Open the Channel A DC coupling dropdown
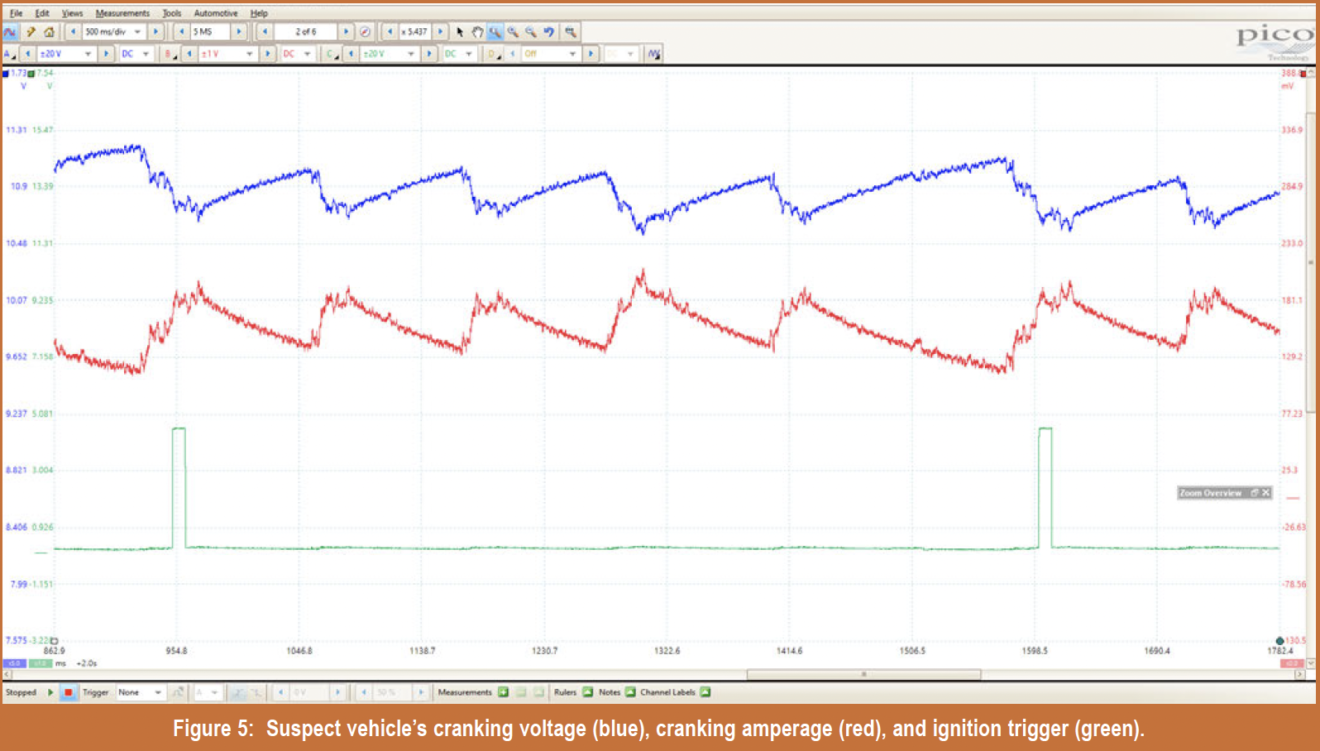The width and height of the screenshot is (1320, 751). point(146,54)
